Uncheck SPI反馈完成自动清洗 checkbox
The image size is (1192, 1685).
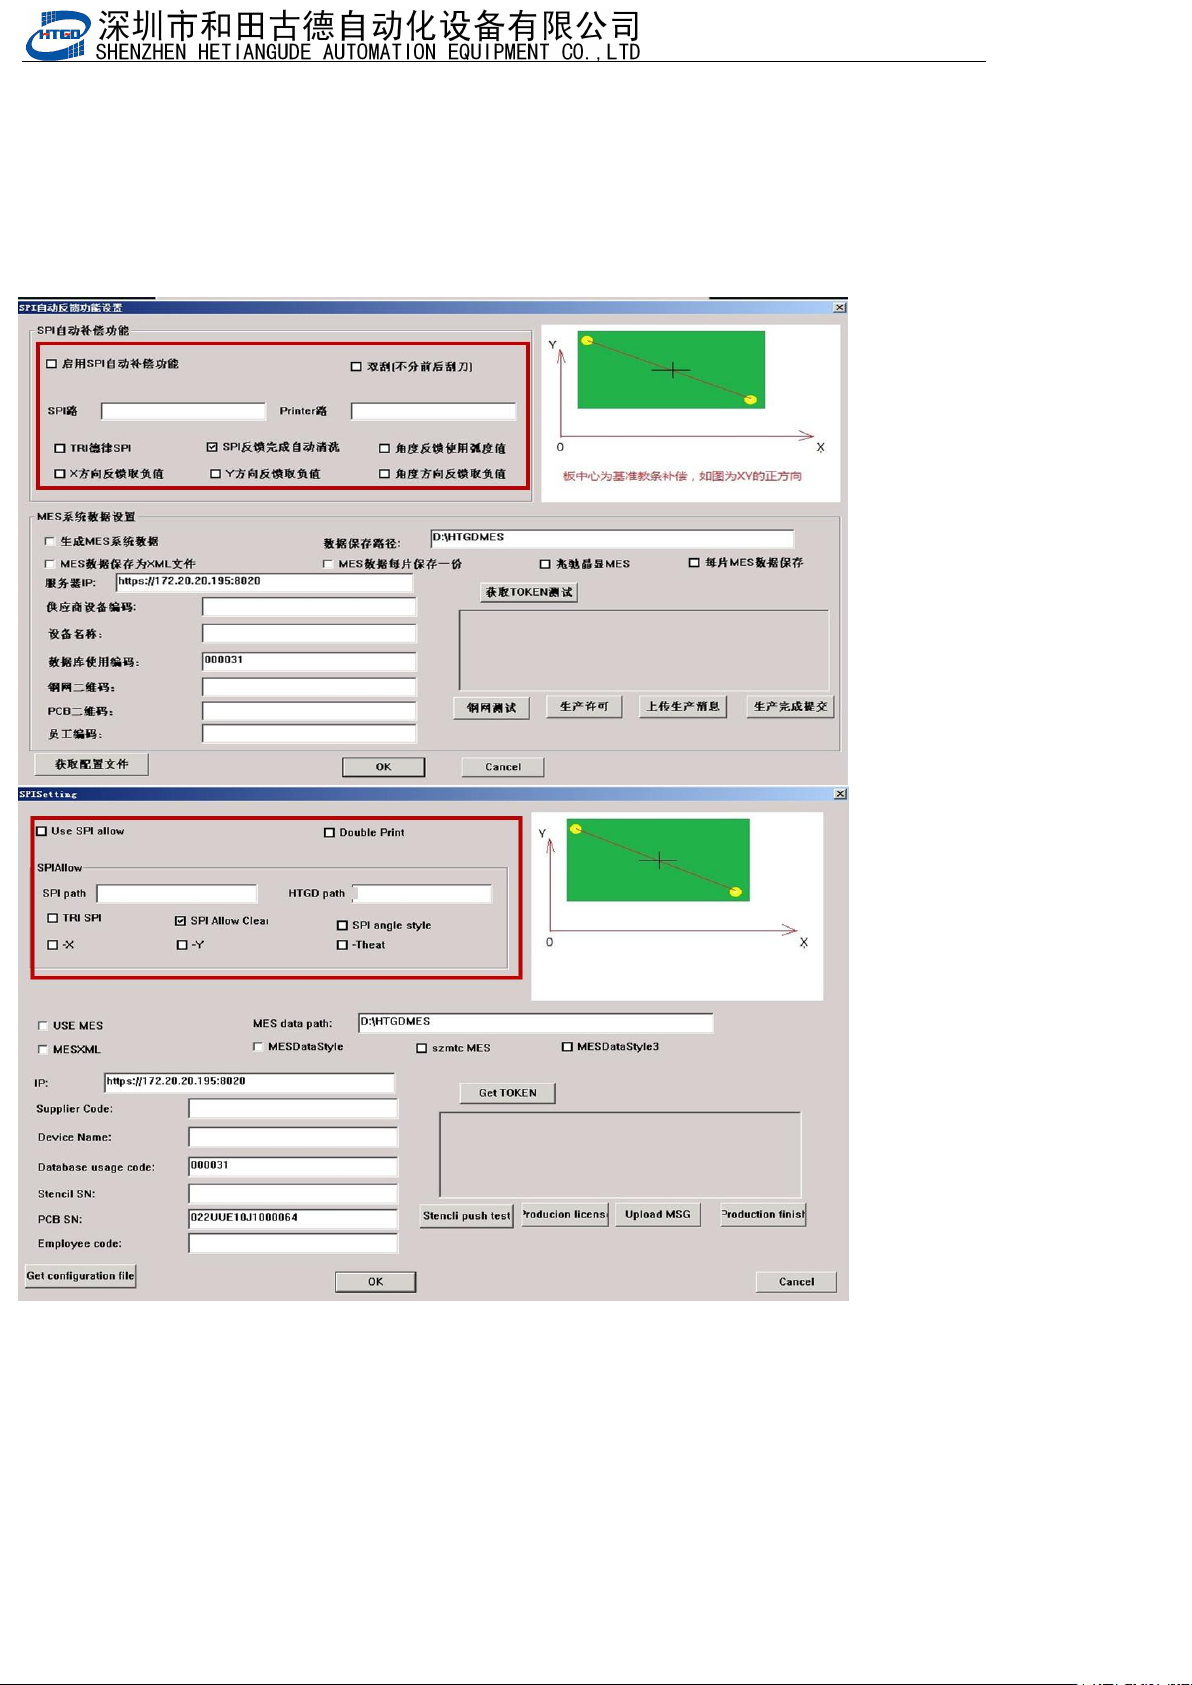pos(212,447)
